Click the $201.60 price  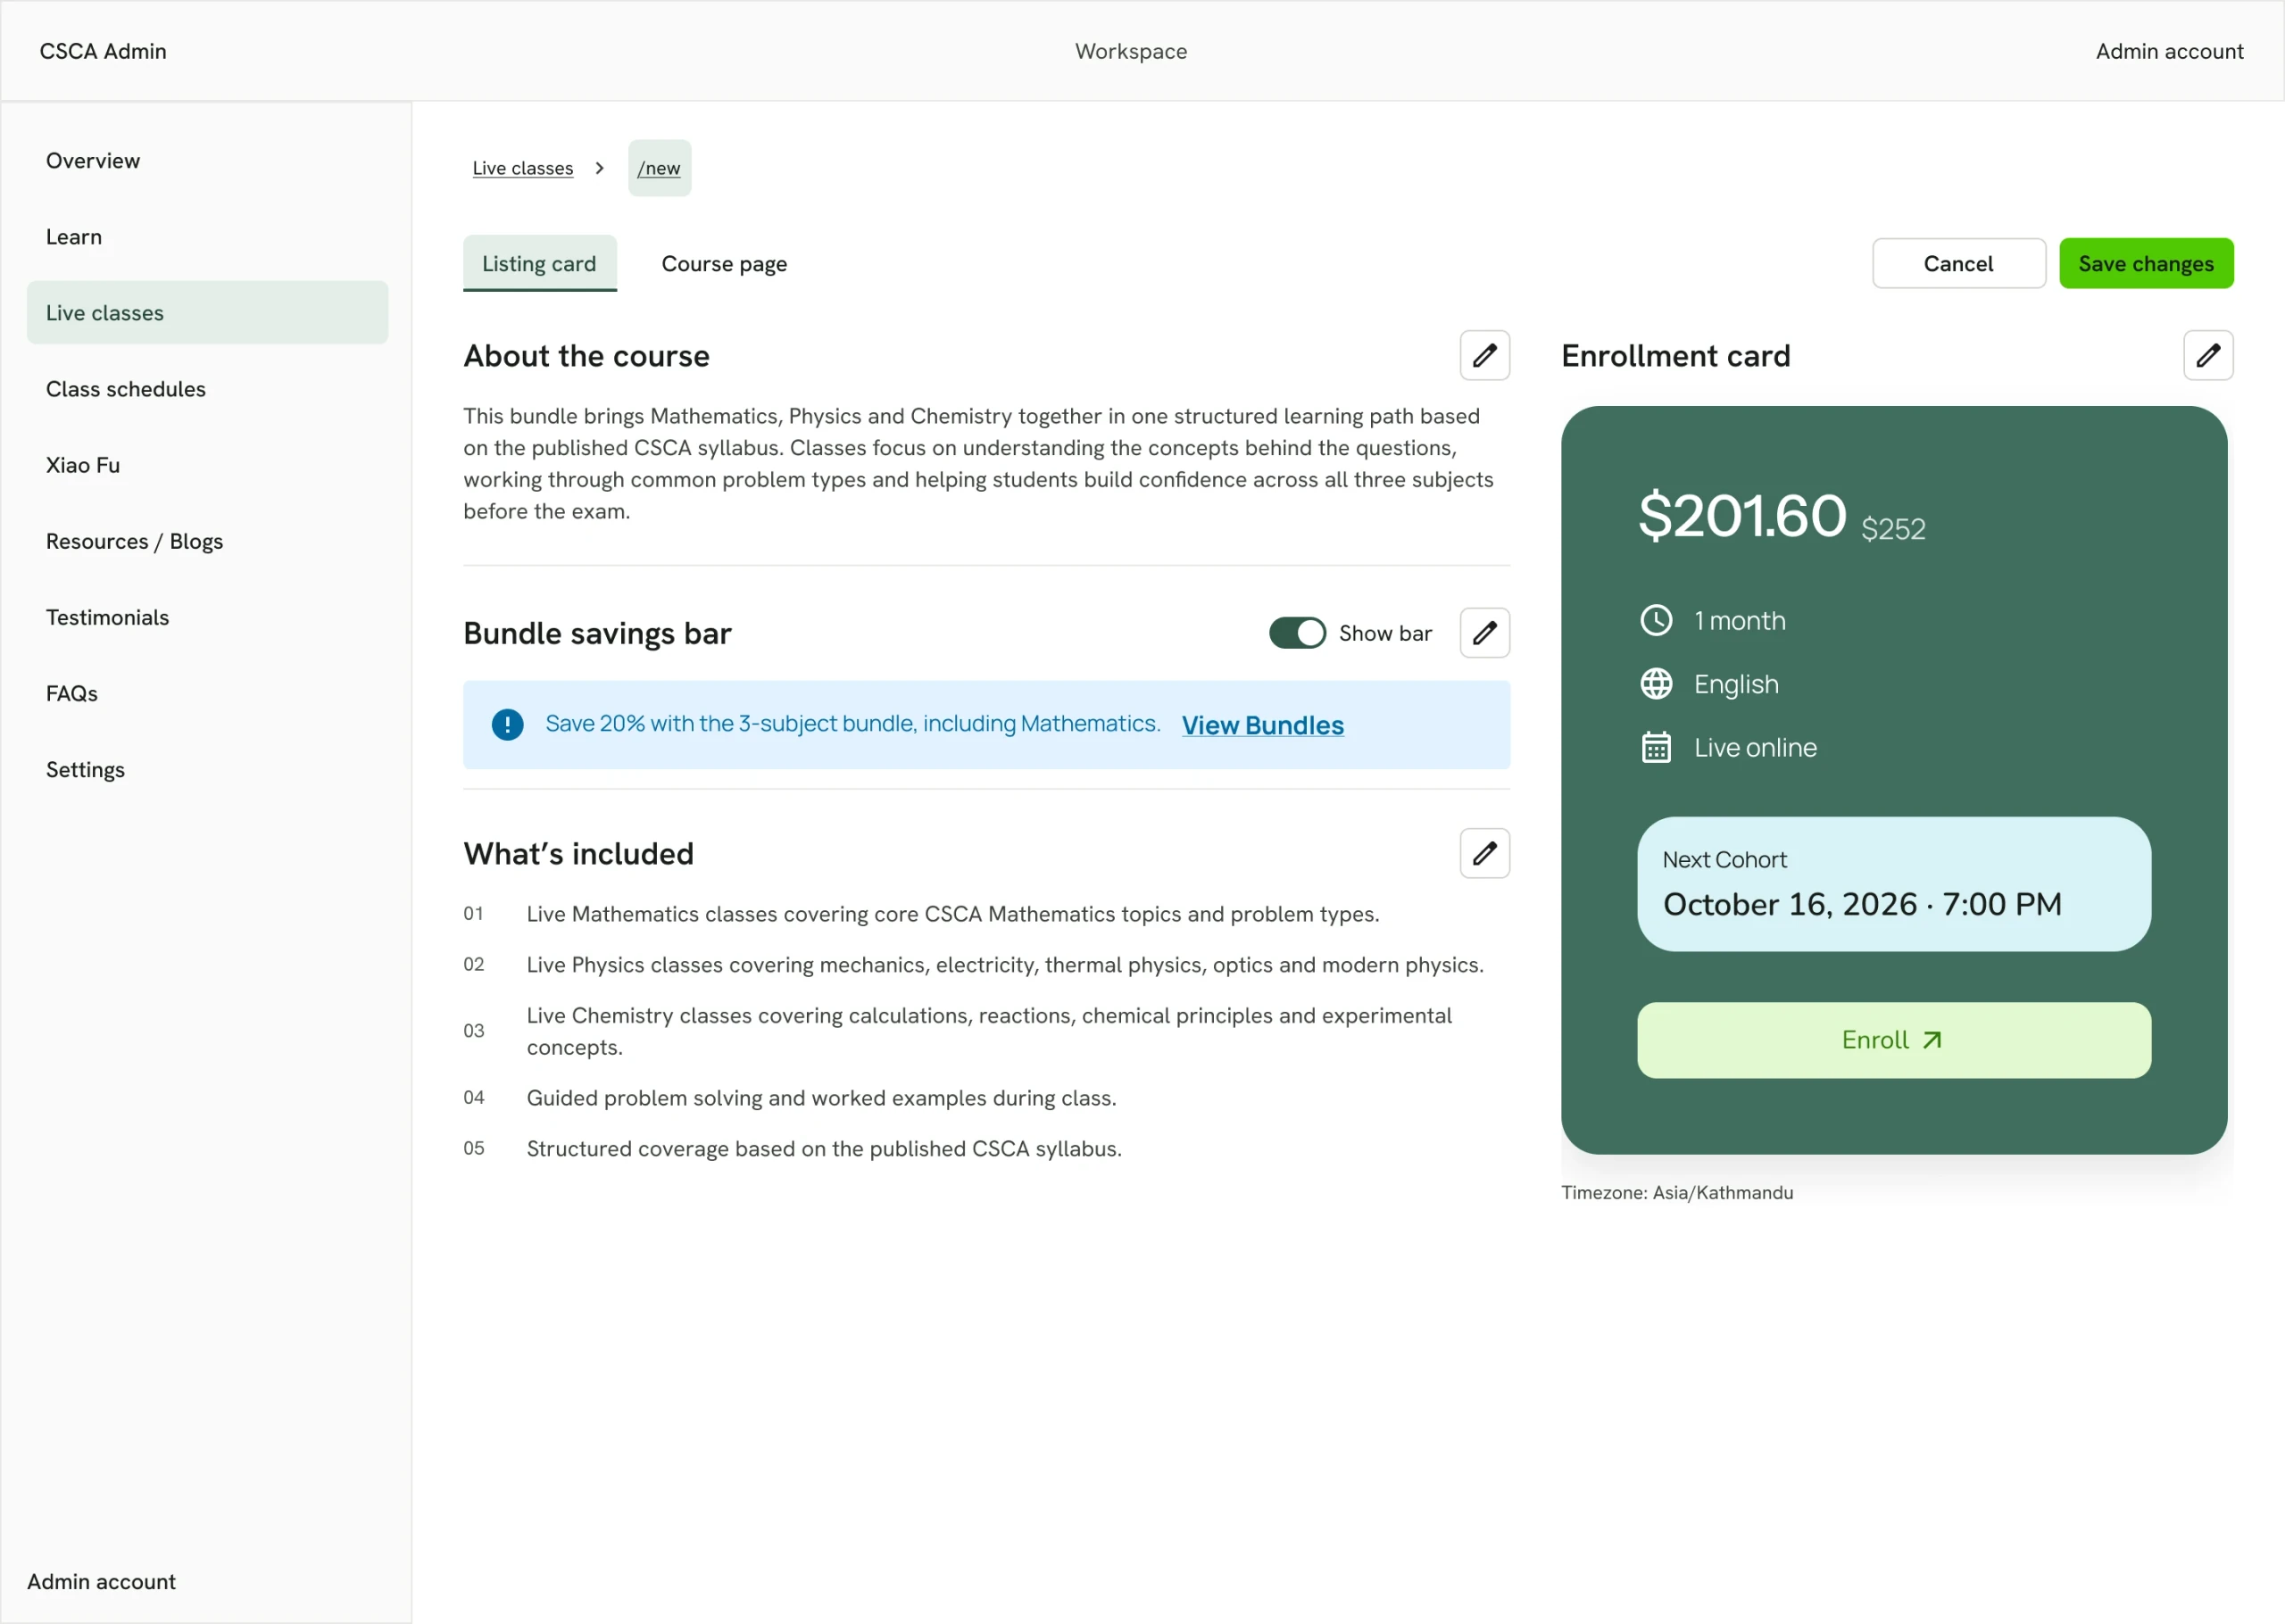point(1742,516)
